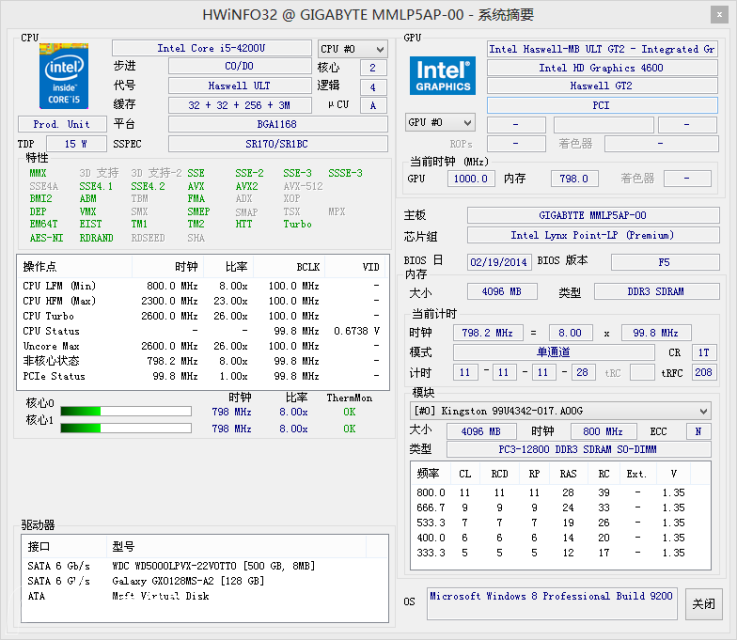
Task: Click the Intel Core i5-4200U name field
Action: [211, 48]
